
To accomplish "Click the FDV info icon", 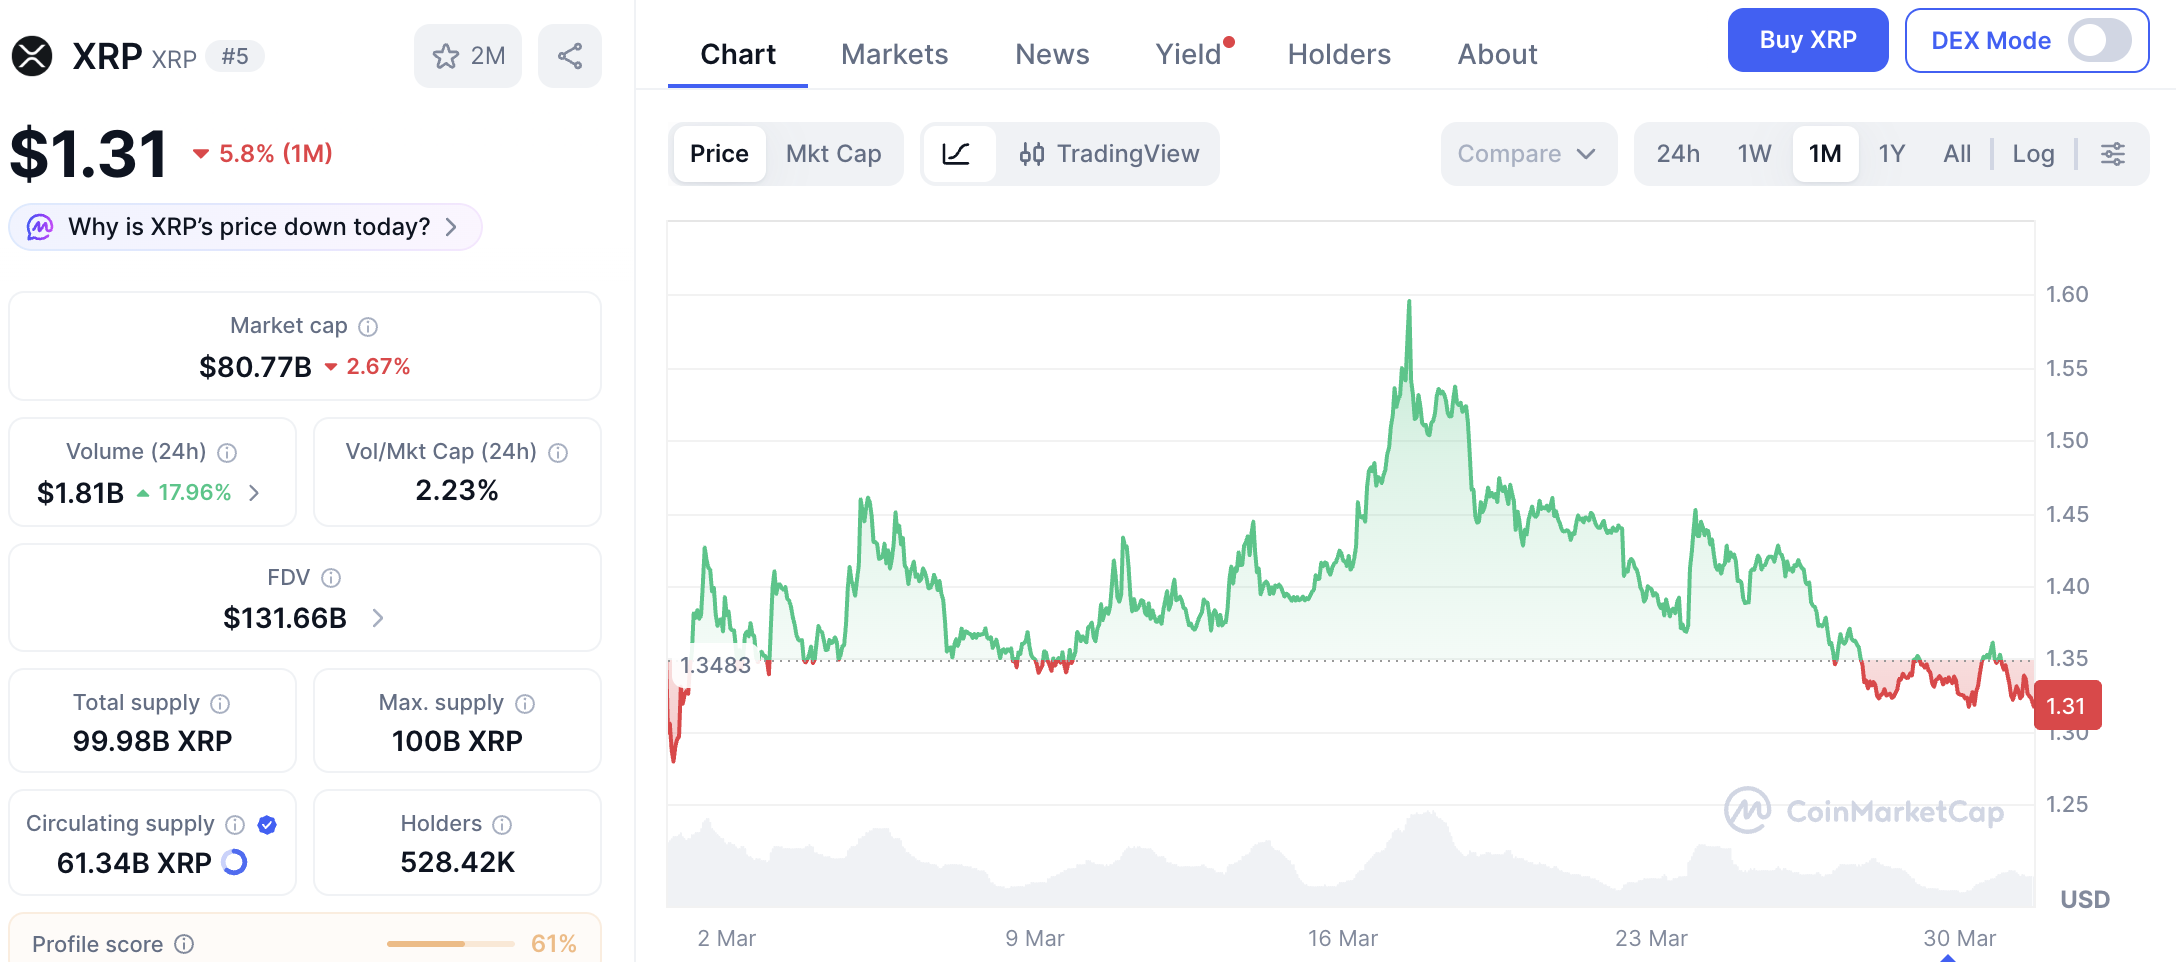I will click(x=331, y=578).
